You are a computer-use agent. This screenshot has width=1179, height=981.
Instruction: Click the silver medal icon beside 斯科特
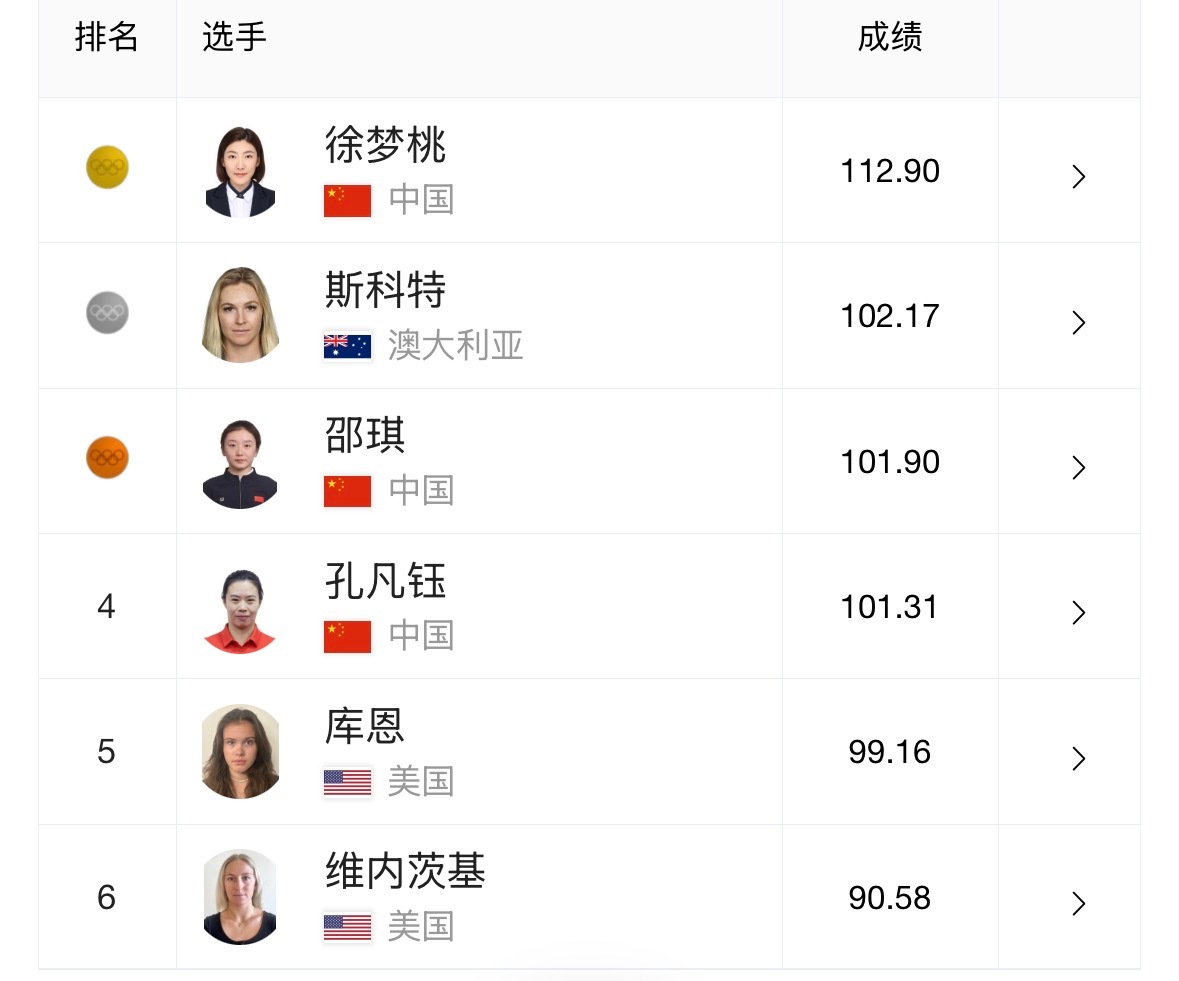(107, 312)
